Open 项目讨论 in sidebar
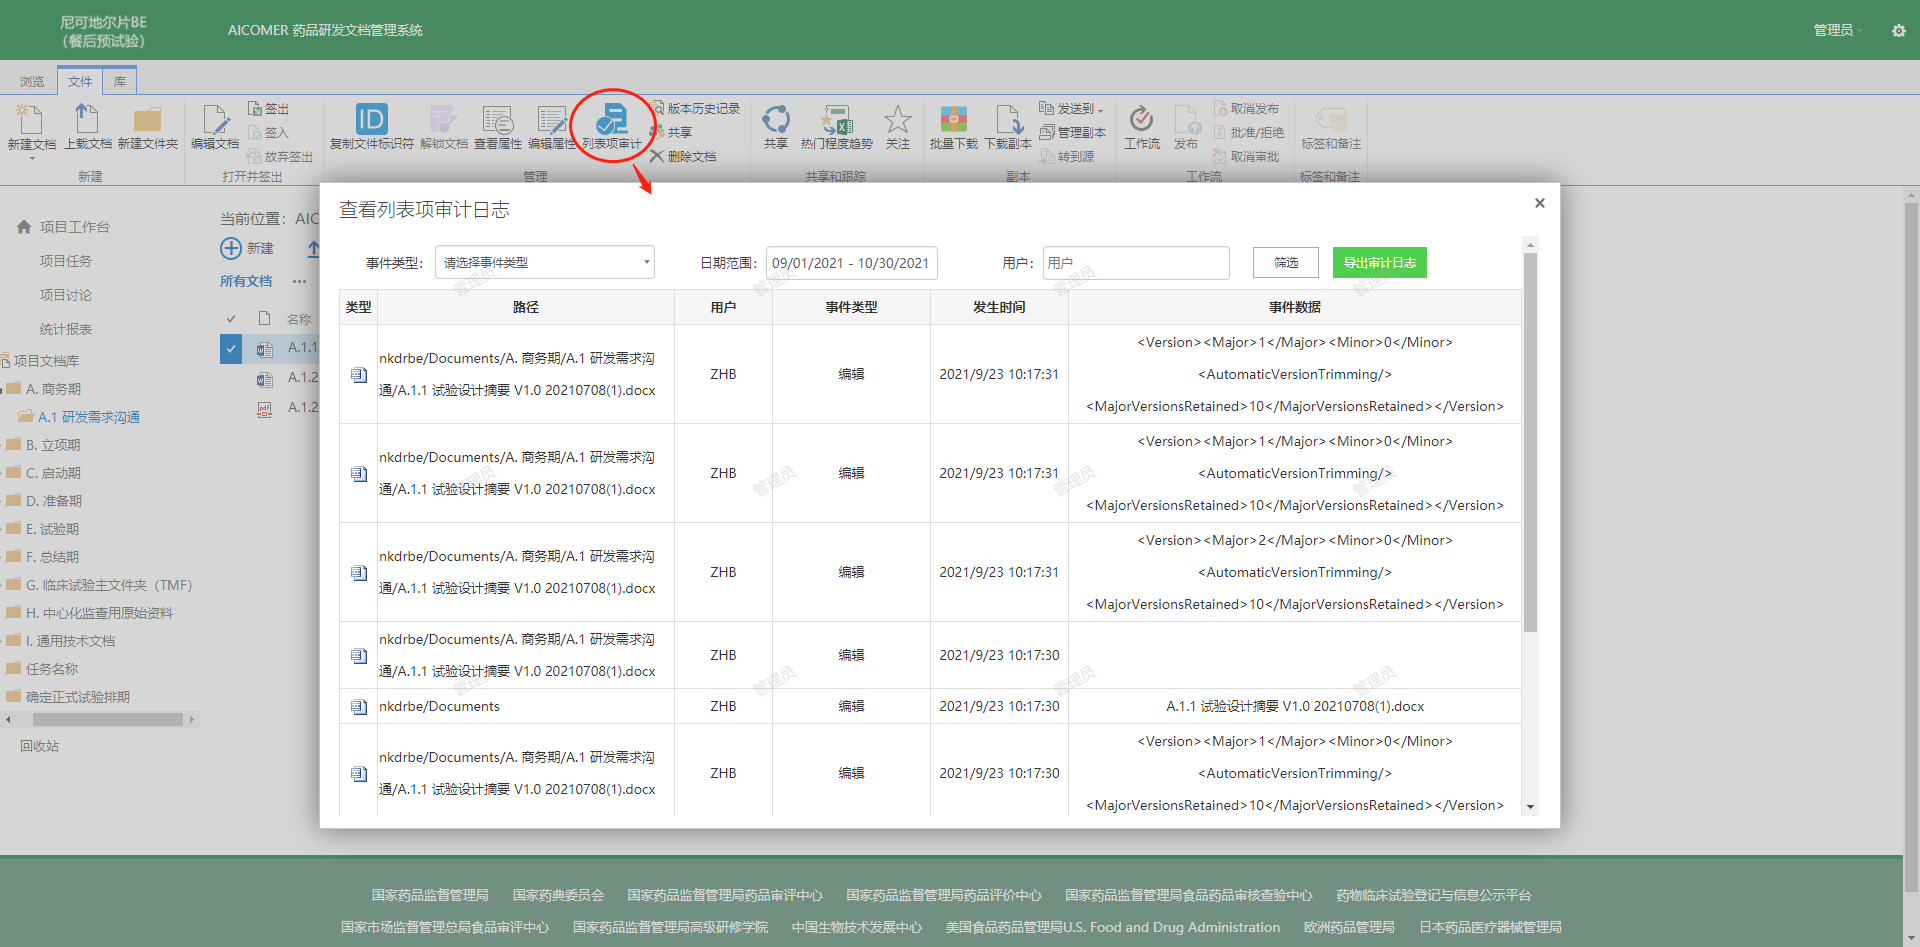 click(66, 295)
